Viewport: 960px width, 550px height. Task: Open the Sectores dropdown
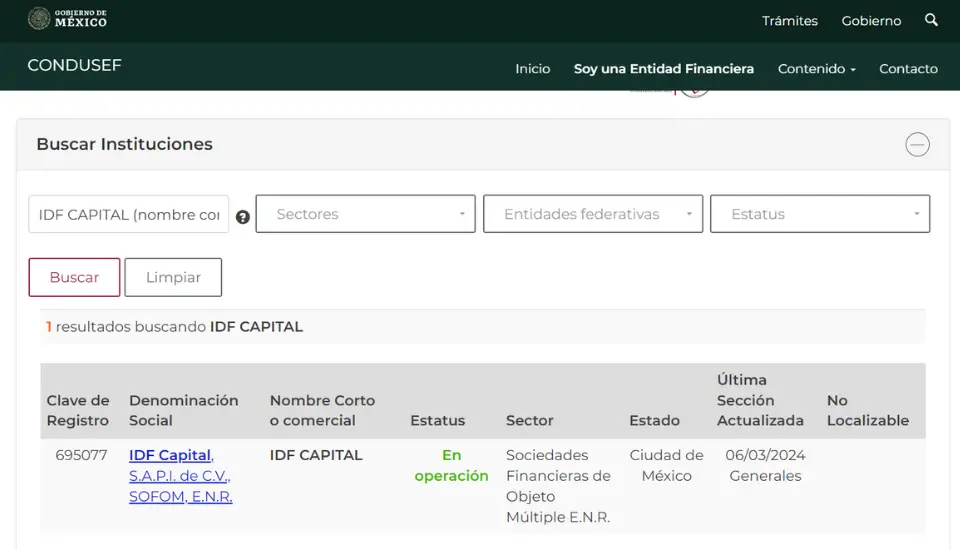pyautogui.click(x=366, y=214)
